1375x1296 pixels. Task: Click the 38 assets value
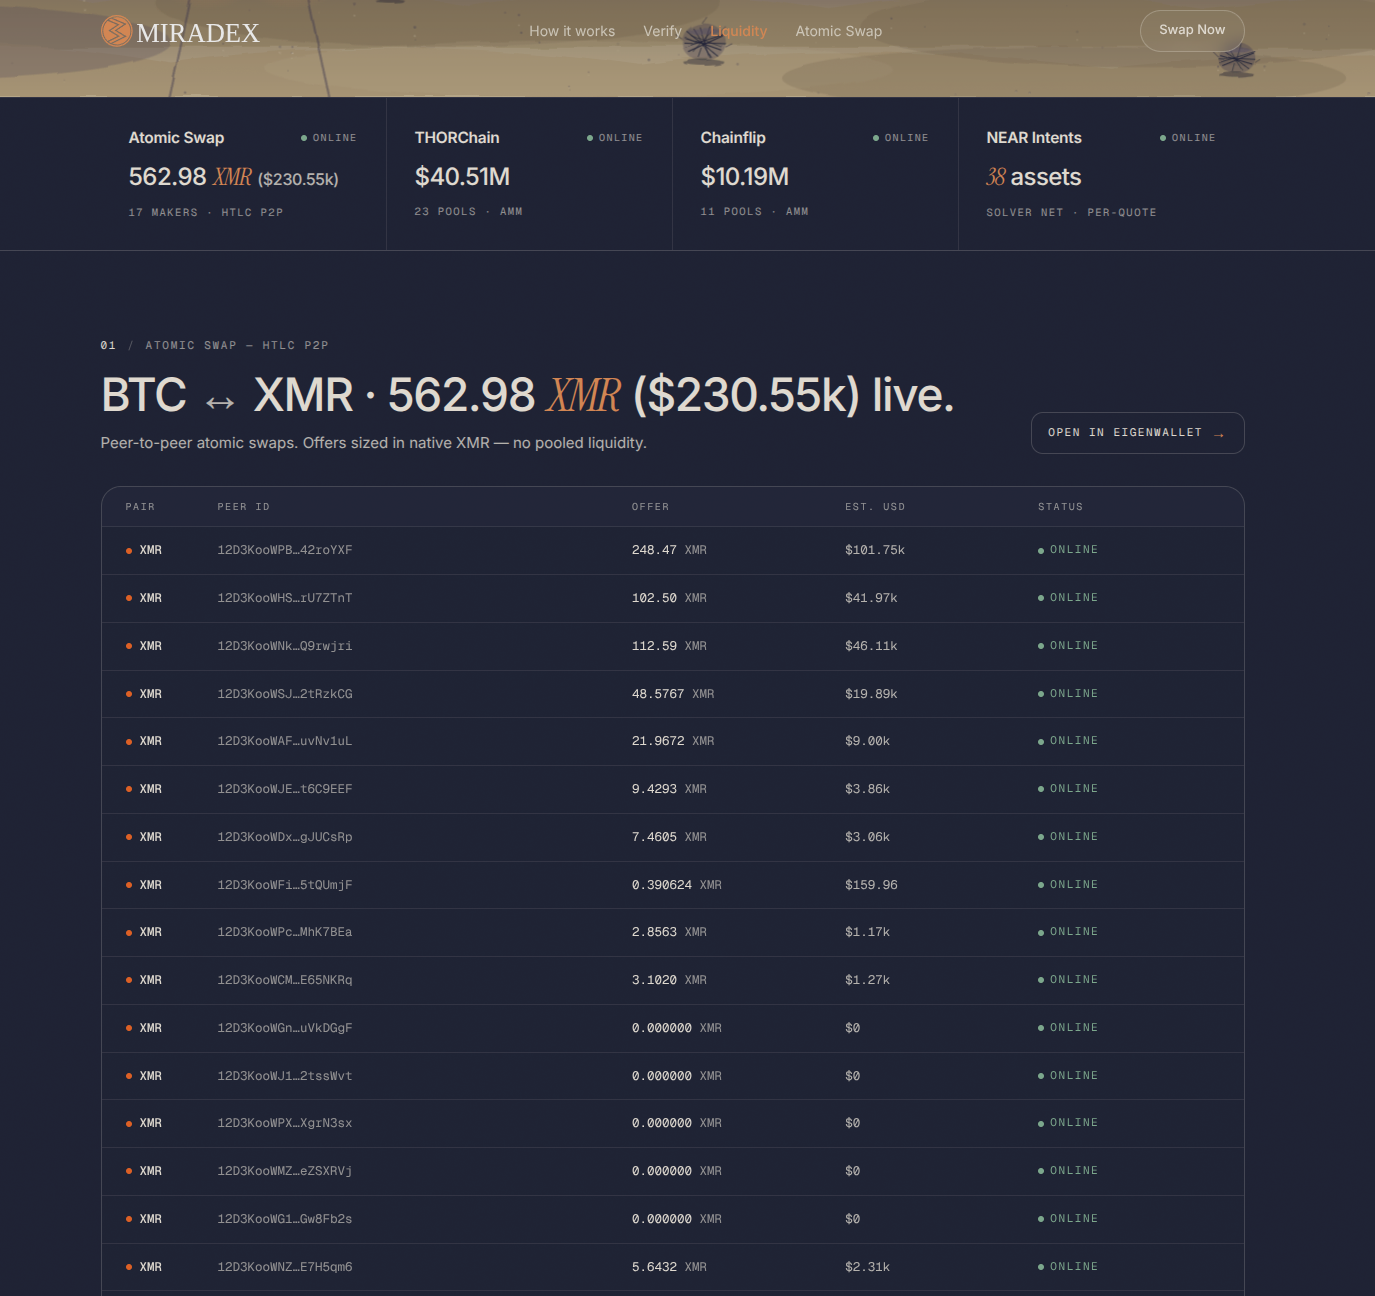pyautogui.click(x=1034, y=177)
